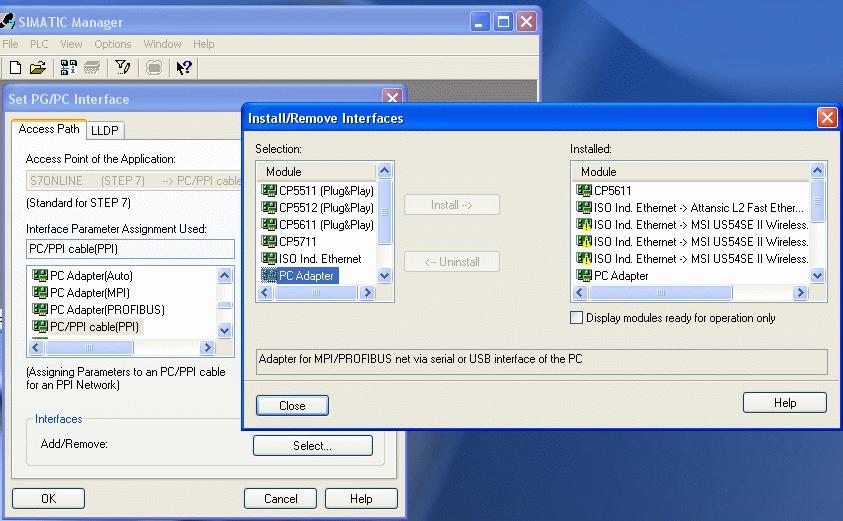Click Selection list scroll up arrow
Screen dimensions: 843x521
click(384, 171)
